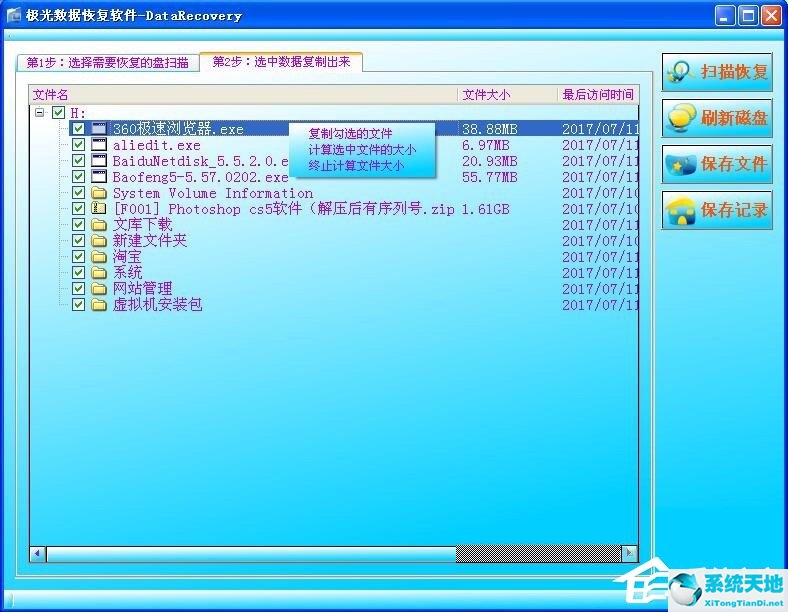Select the 淘宝 folder name
Viewport: 788px width, 612px height.
pyautogui.click(x=127, y=257)
